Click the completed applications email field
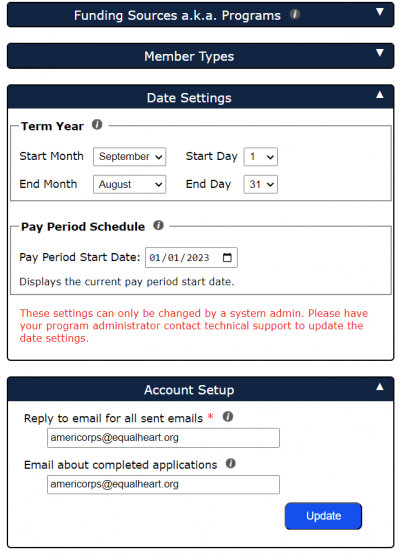400x555 pixels. 163,484
